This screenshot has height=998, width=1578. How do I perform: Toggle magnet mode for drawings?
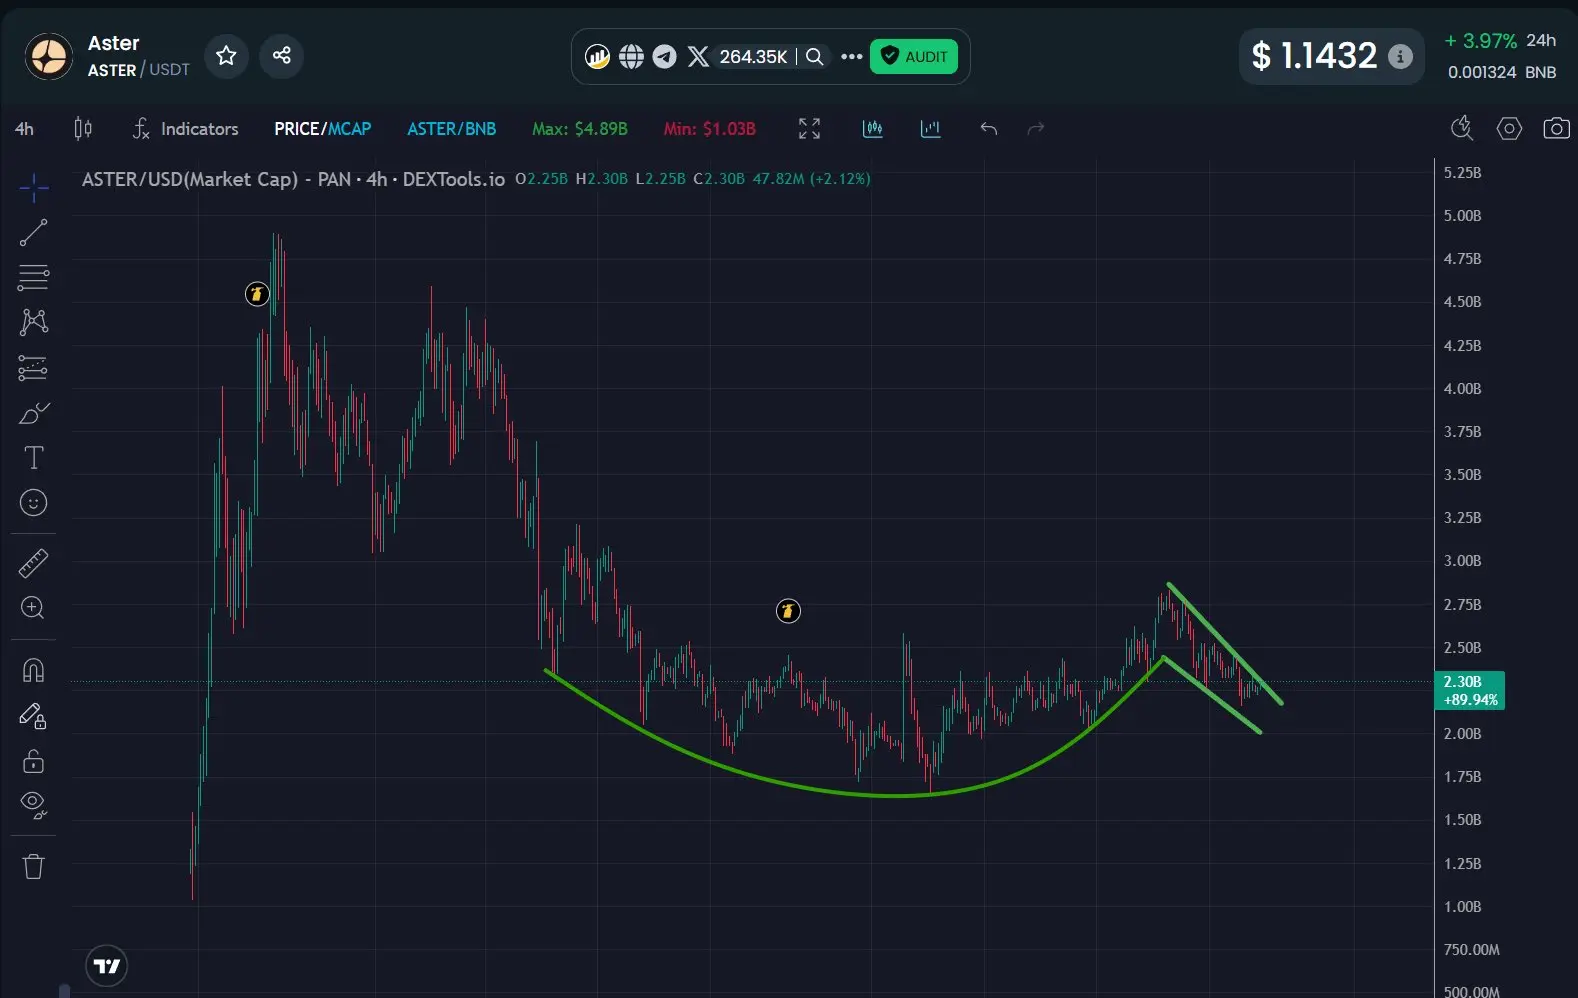tap(33, 670)
